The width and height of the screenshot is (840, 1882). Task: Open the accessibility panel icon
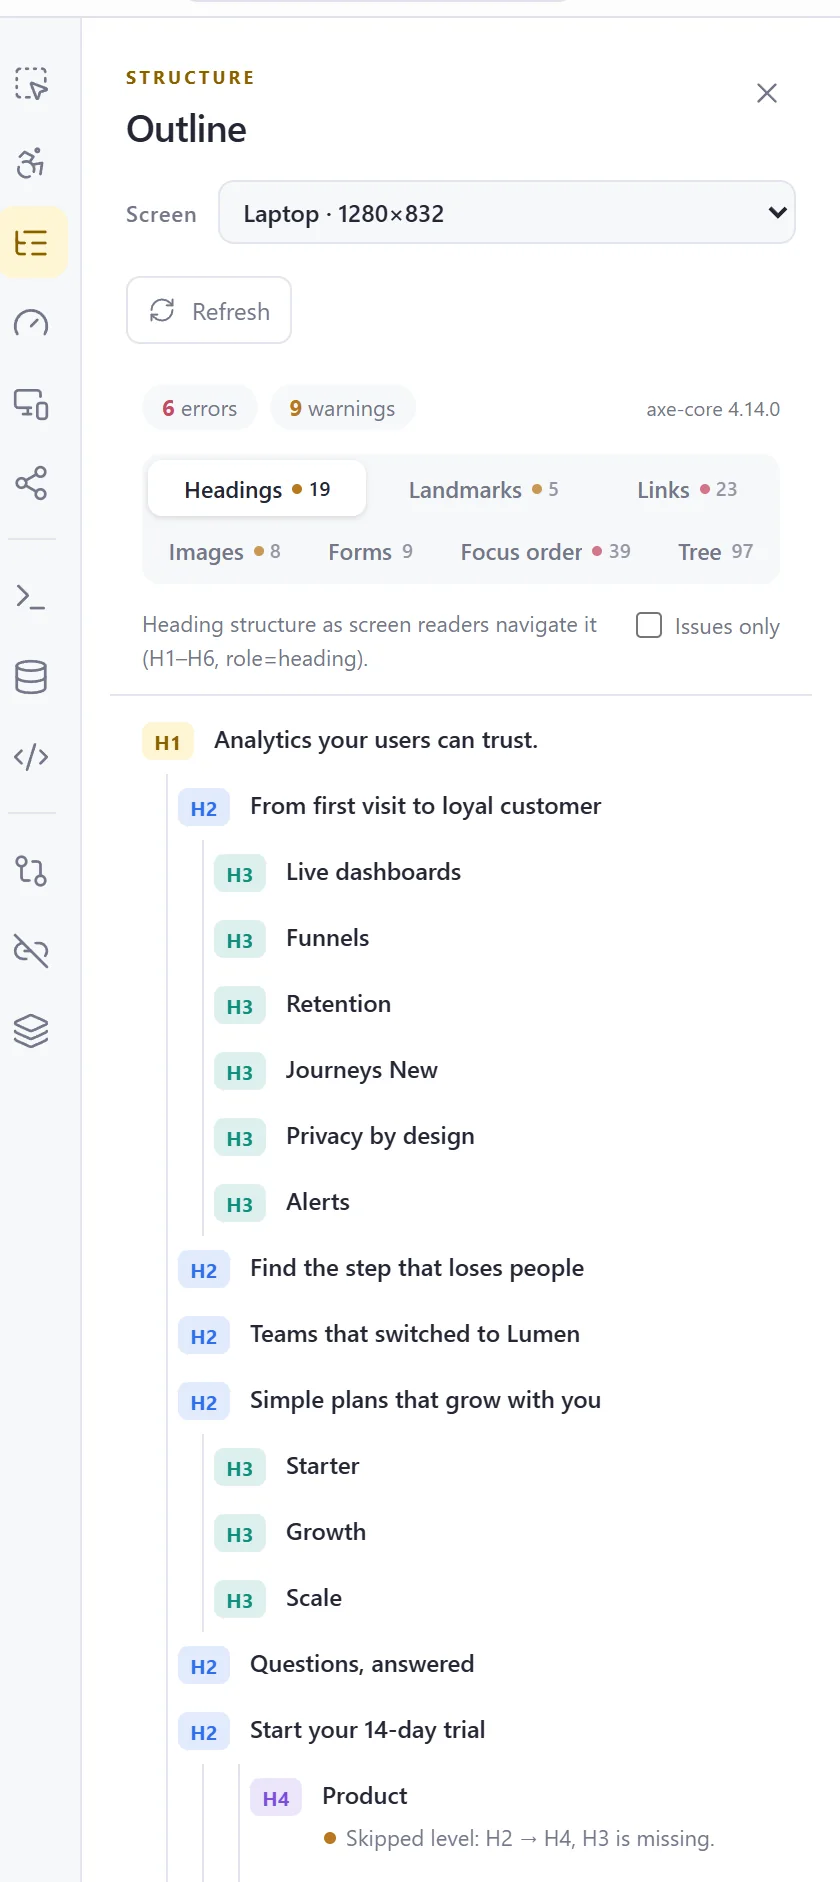(x=31, y=163)
